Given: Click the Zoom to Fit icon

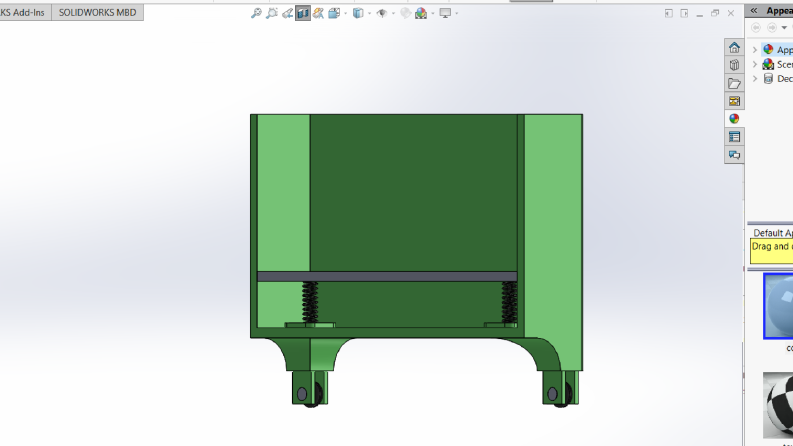Looking at the screenshot, I should 256,13.
